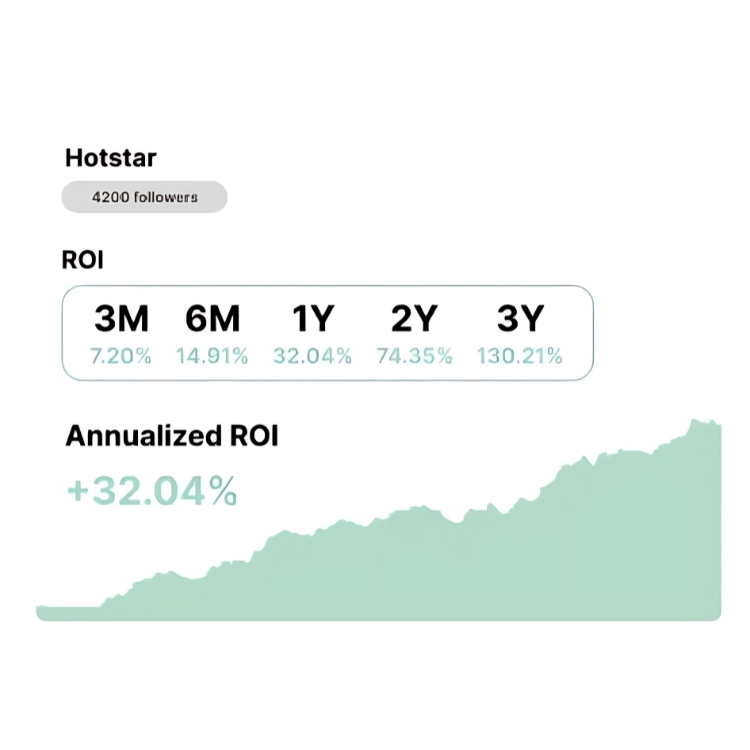Click the 7.20% return value
Viewport: 750px width, 750px height.
click(121, 356)
